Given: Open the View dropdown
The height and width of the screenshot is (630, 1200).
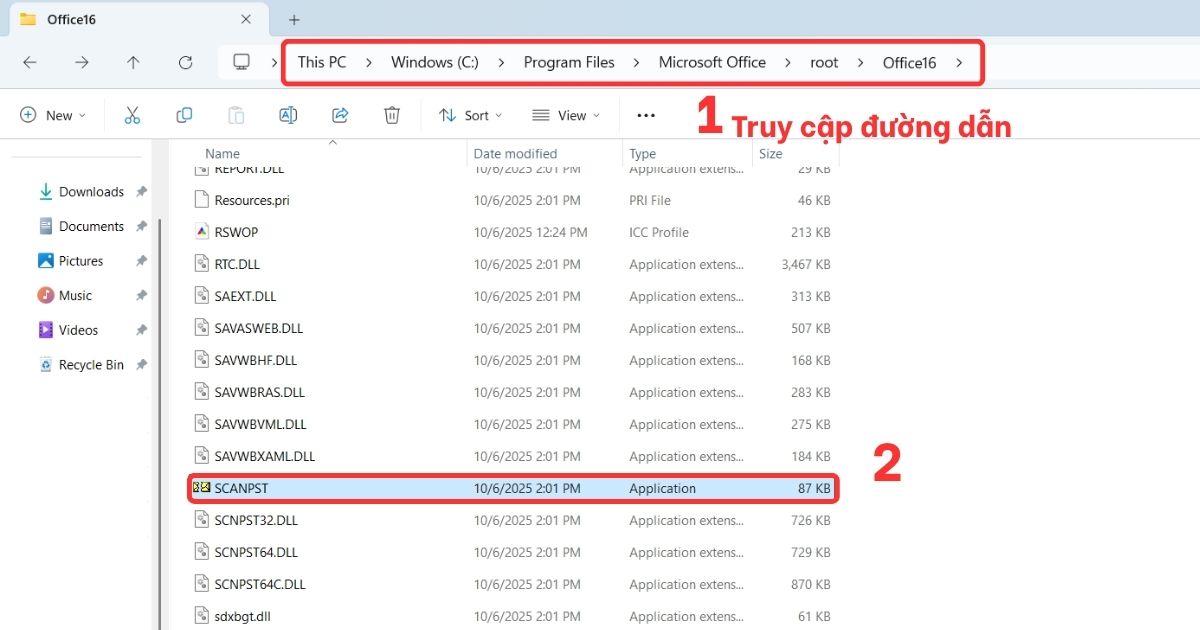Looking at the screenshot, I should pyautogui.click(x=566, y=115).
